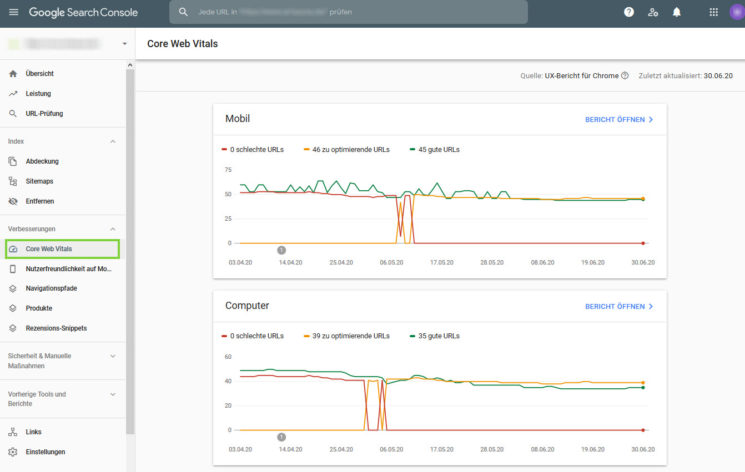Click Mobil chart annotation marker near 14.04.20
Image resolution: width=745 pixels, height=472 pixels.
click(x=281, y=250)
